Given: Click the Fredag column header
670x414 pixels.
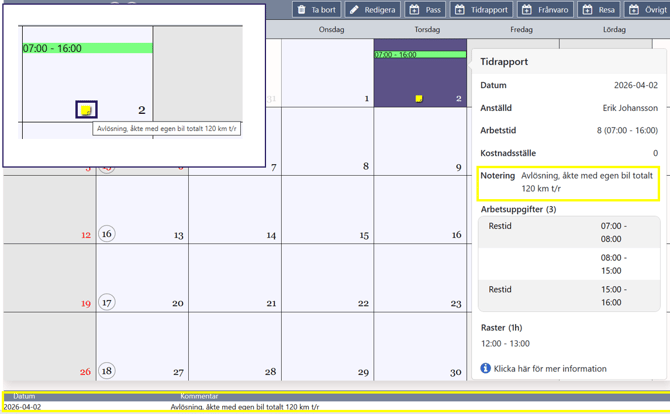Looking at the screenshot, I should tap(521, 30).
